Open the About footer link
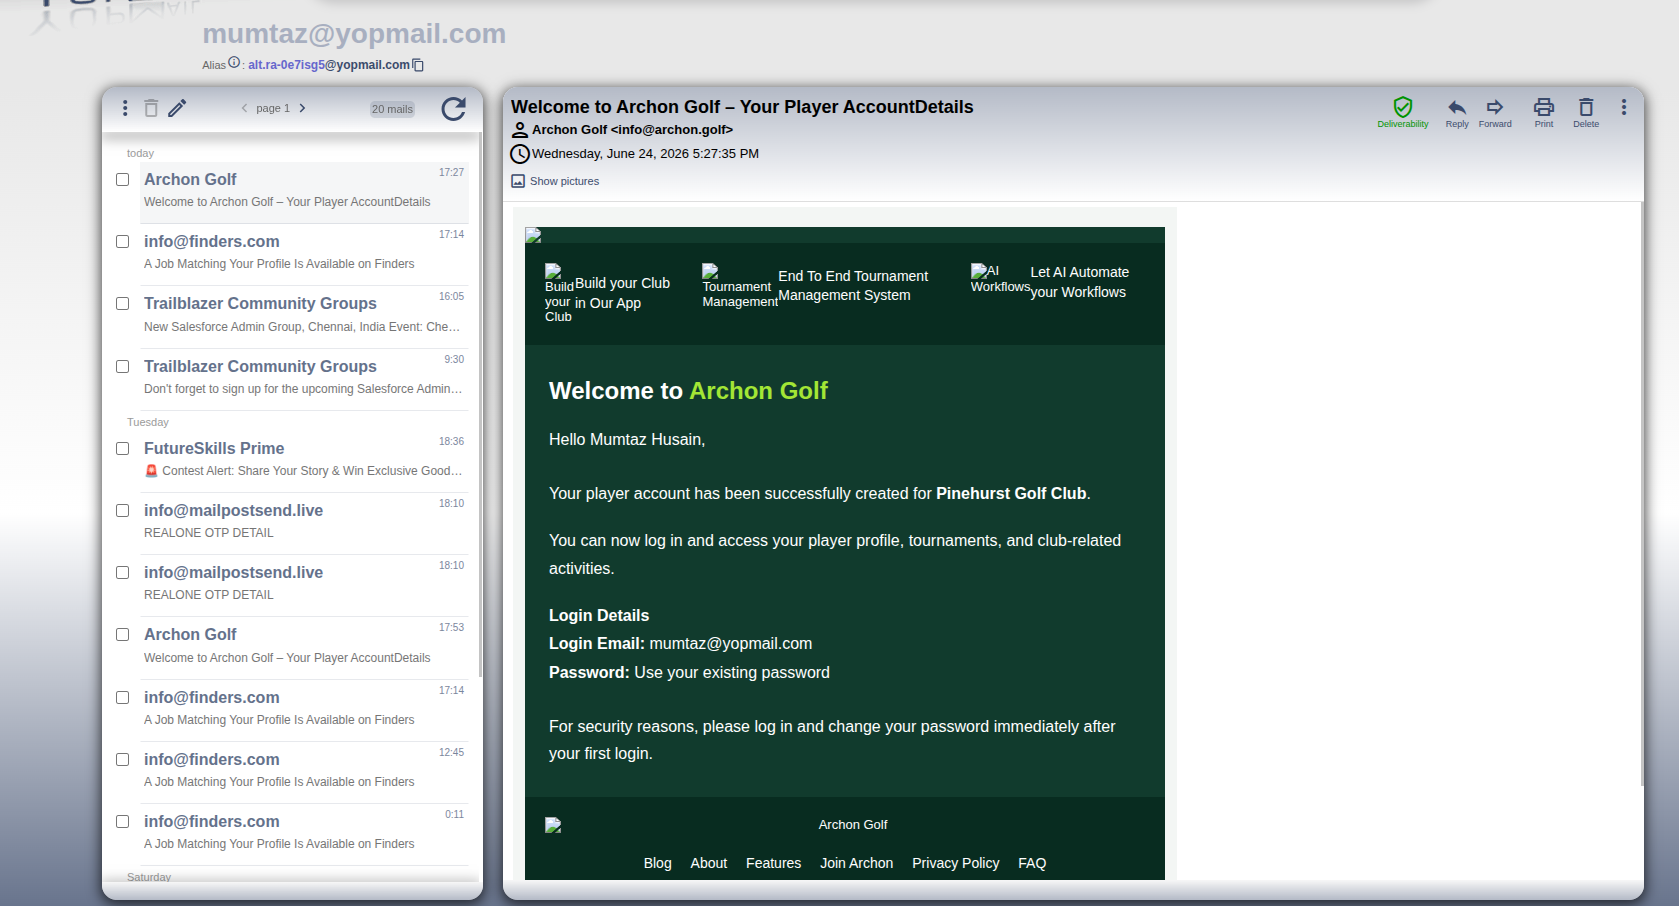This screenshot has width=1679, height=906. (x=709, y=863)
